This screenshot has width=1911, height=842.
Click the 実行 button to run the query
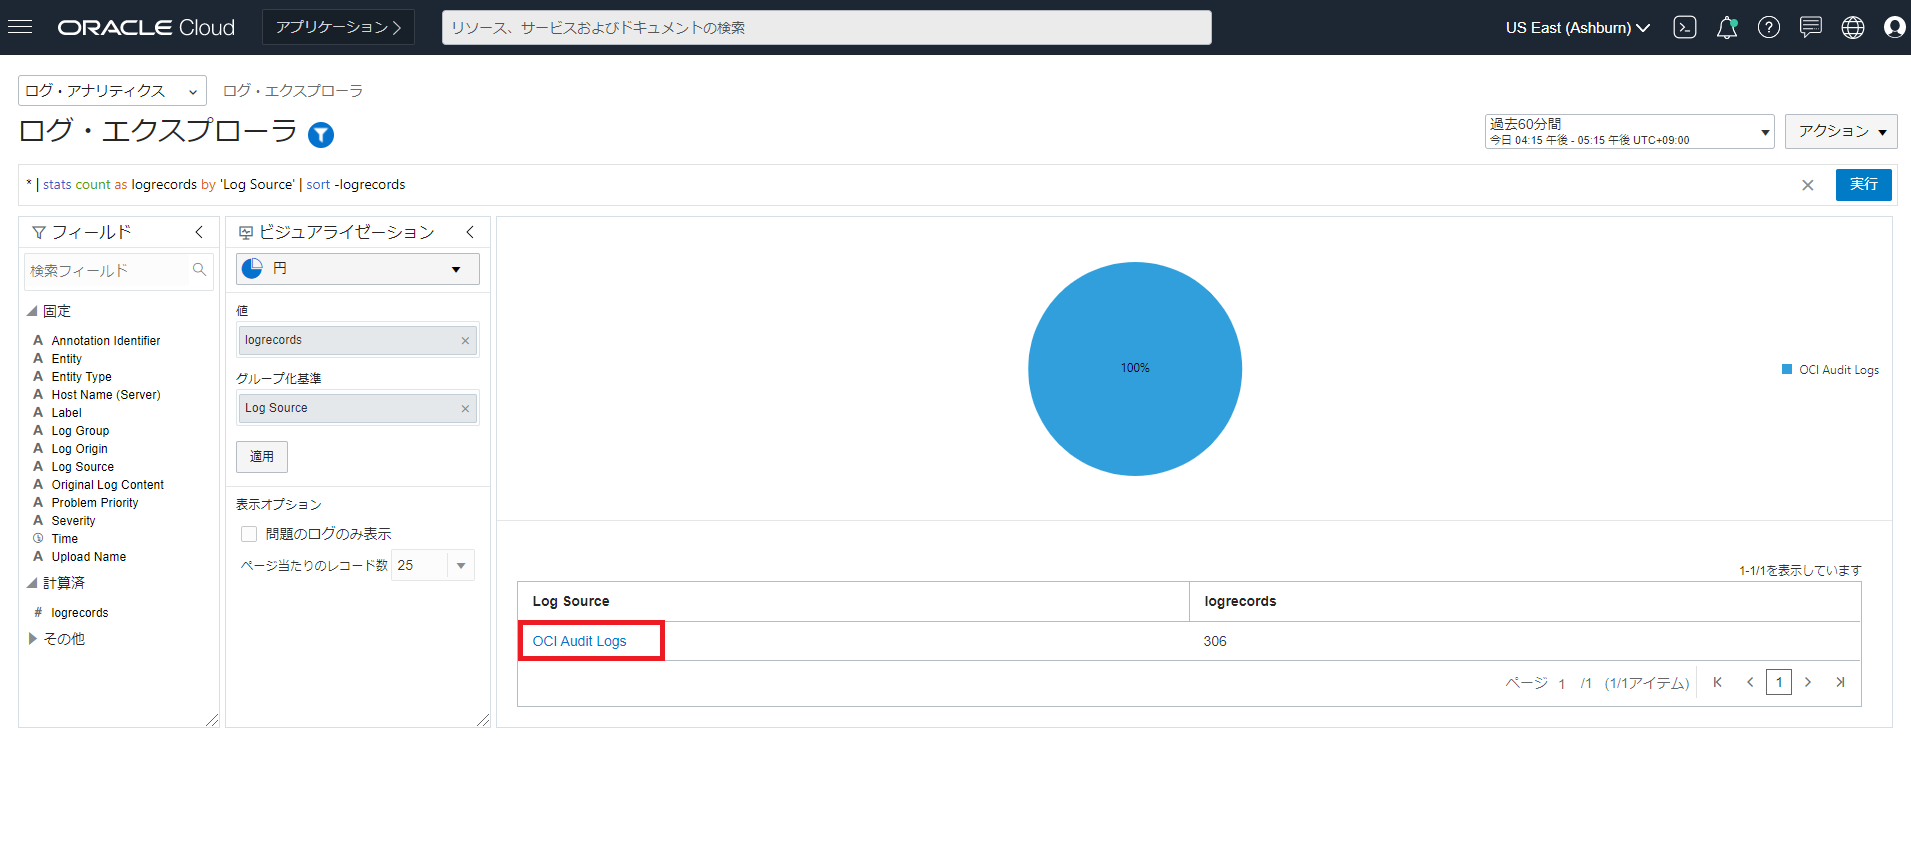click(1863, 185)
